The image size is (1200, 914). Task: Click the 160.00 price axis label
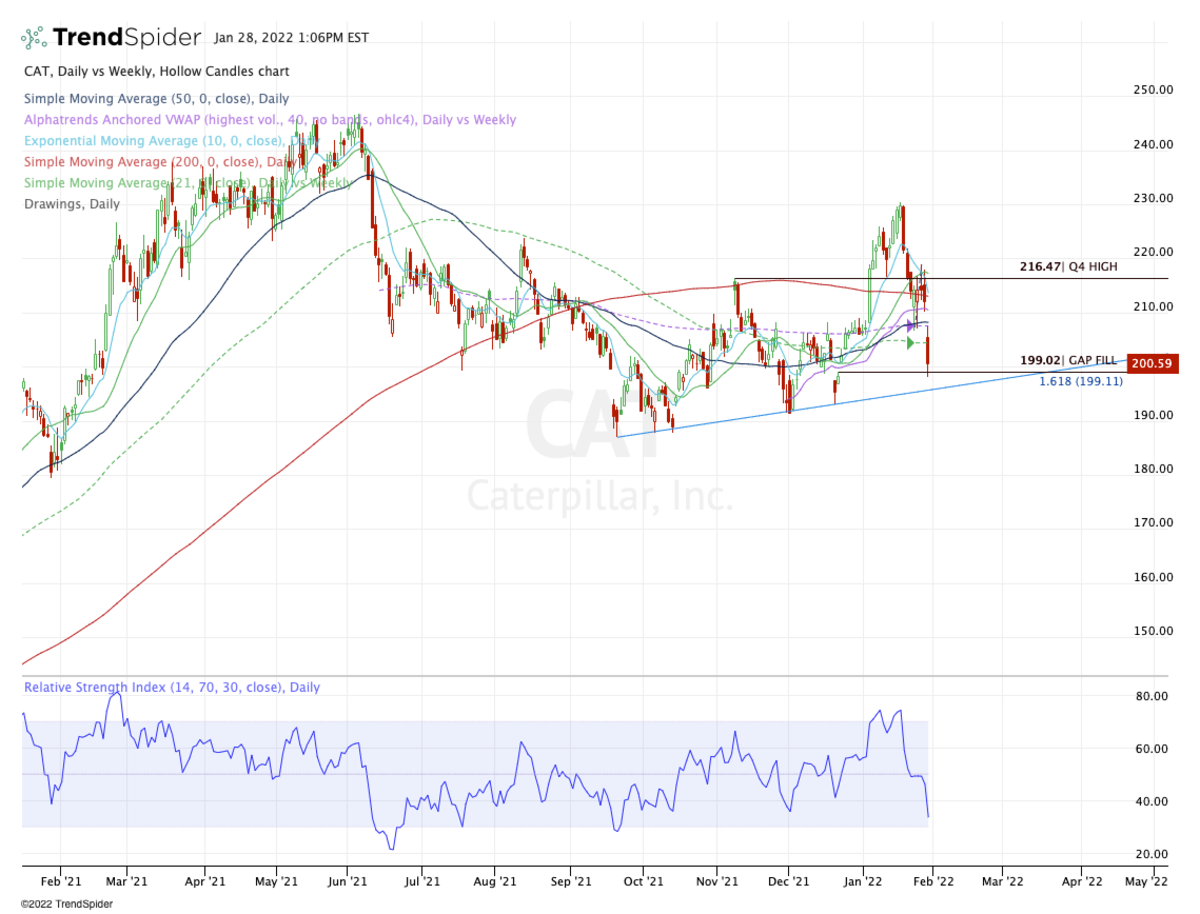(1153, 577)
